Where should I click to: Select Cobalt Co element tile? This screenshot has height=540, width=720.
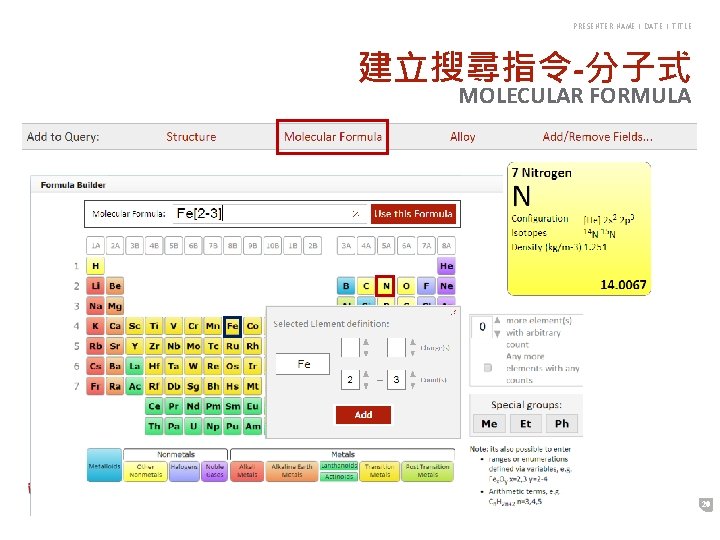point(253,326)
